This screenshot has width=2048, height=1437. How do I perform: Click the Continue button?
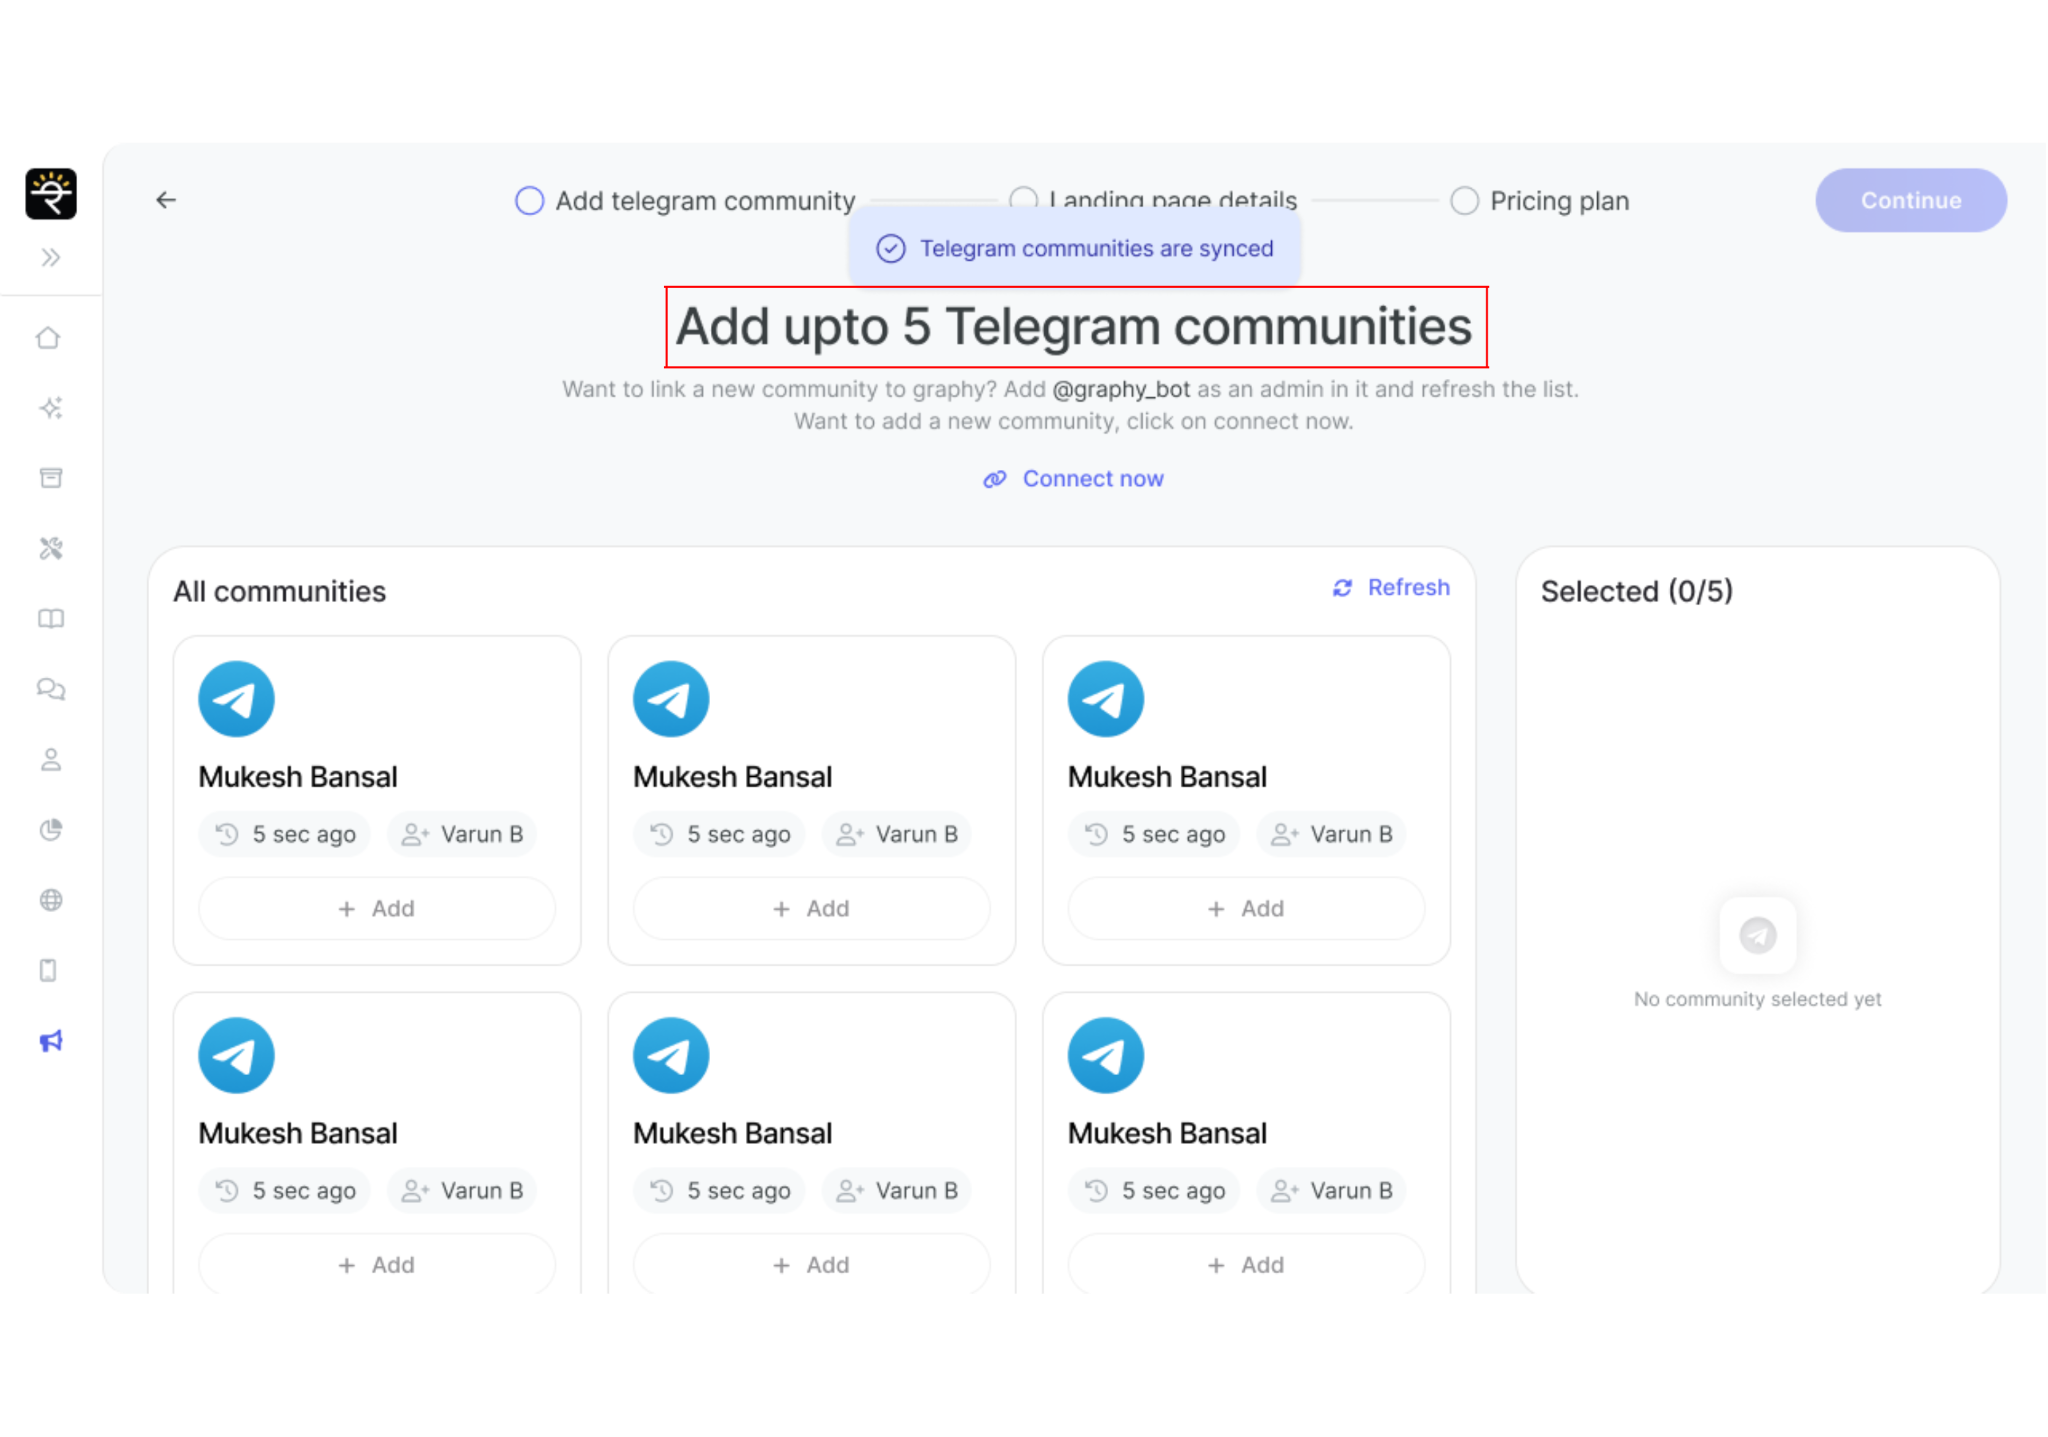pyautogui.click(x=1910, y=200)
